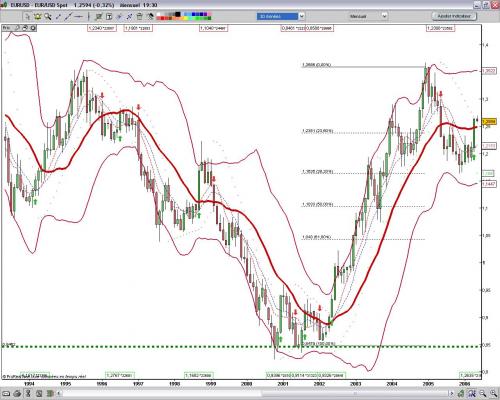Image resolution: width=500 pixels, height=400 pixels.
Task: Click the price panel settings icon
Action: click(x=33, y=28)
